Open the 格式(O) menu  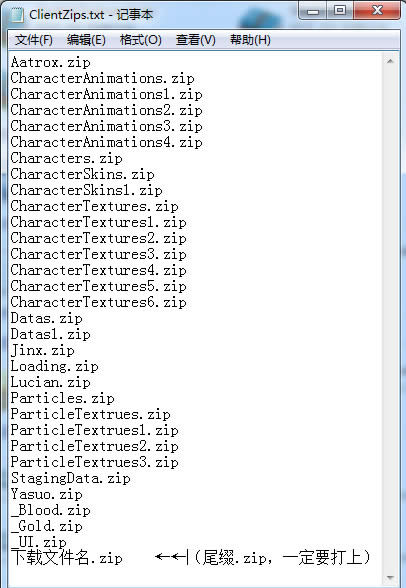click(141, 40)
